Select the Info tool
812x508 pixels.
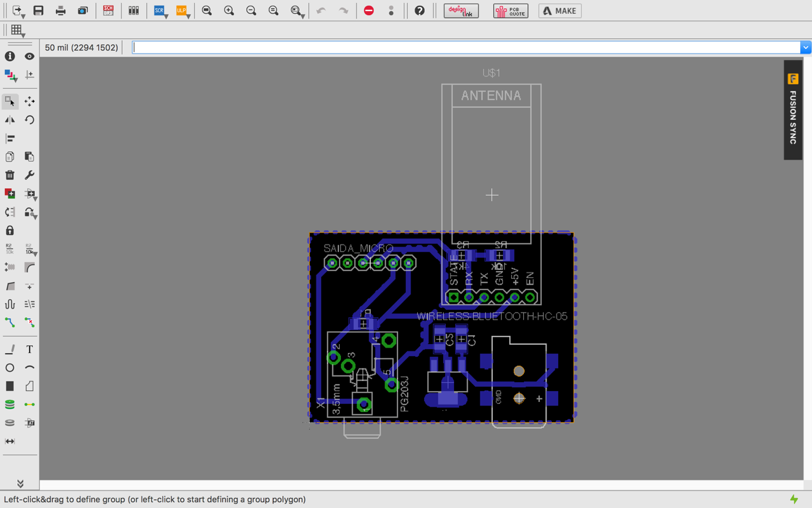tap(10, 56)
